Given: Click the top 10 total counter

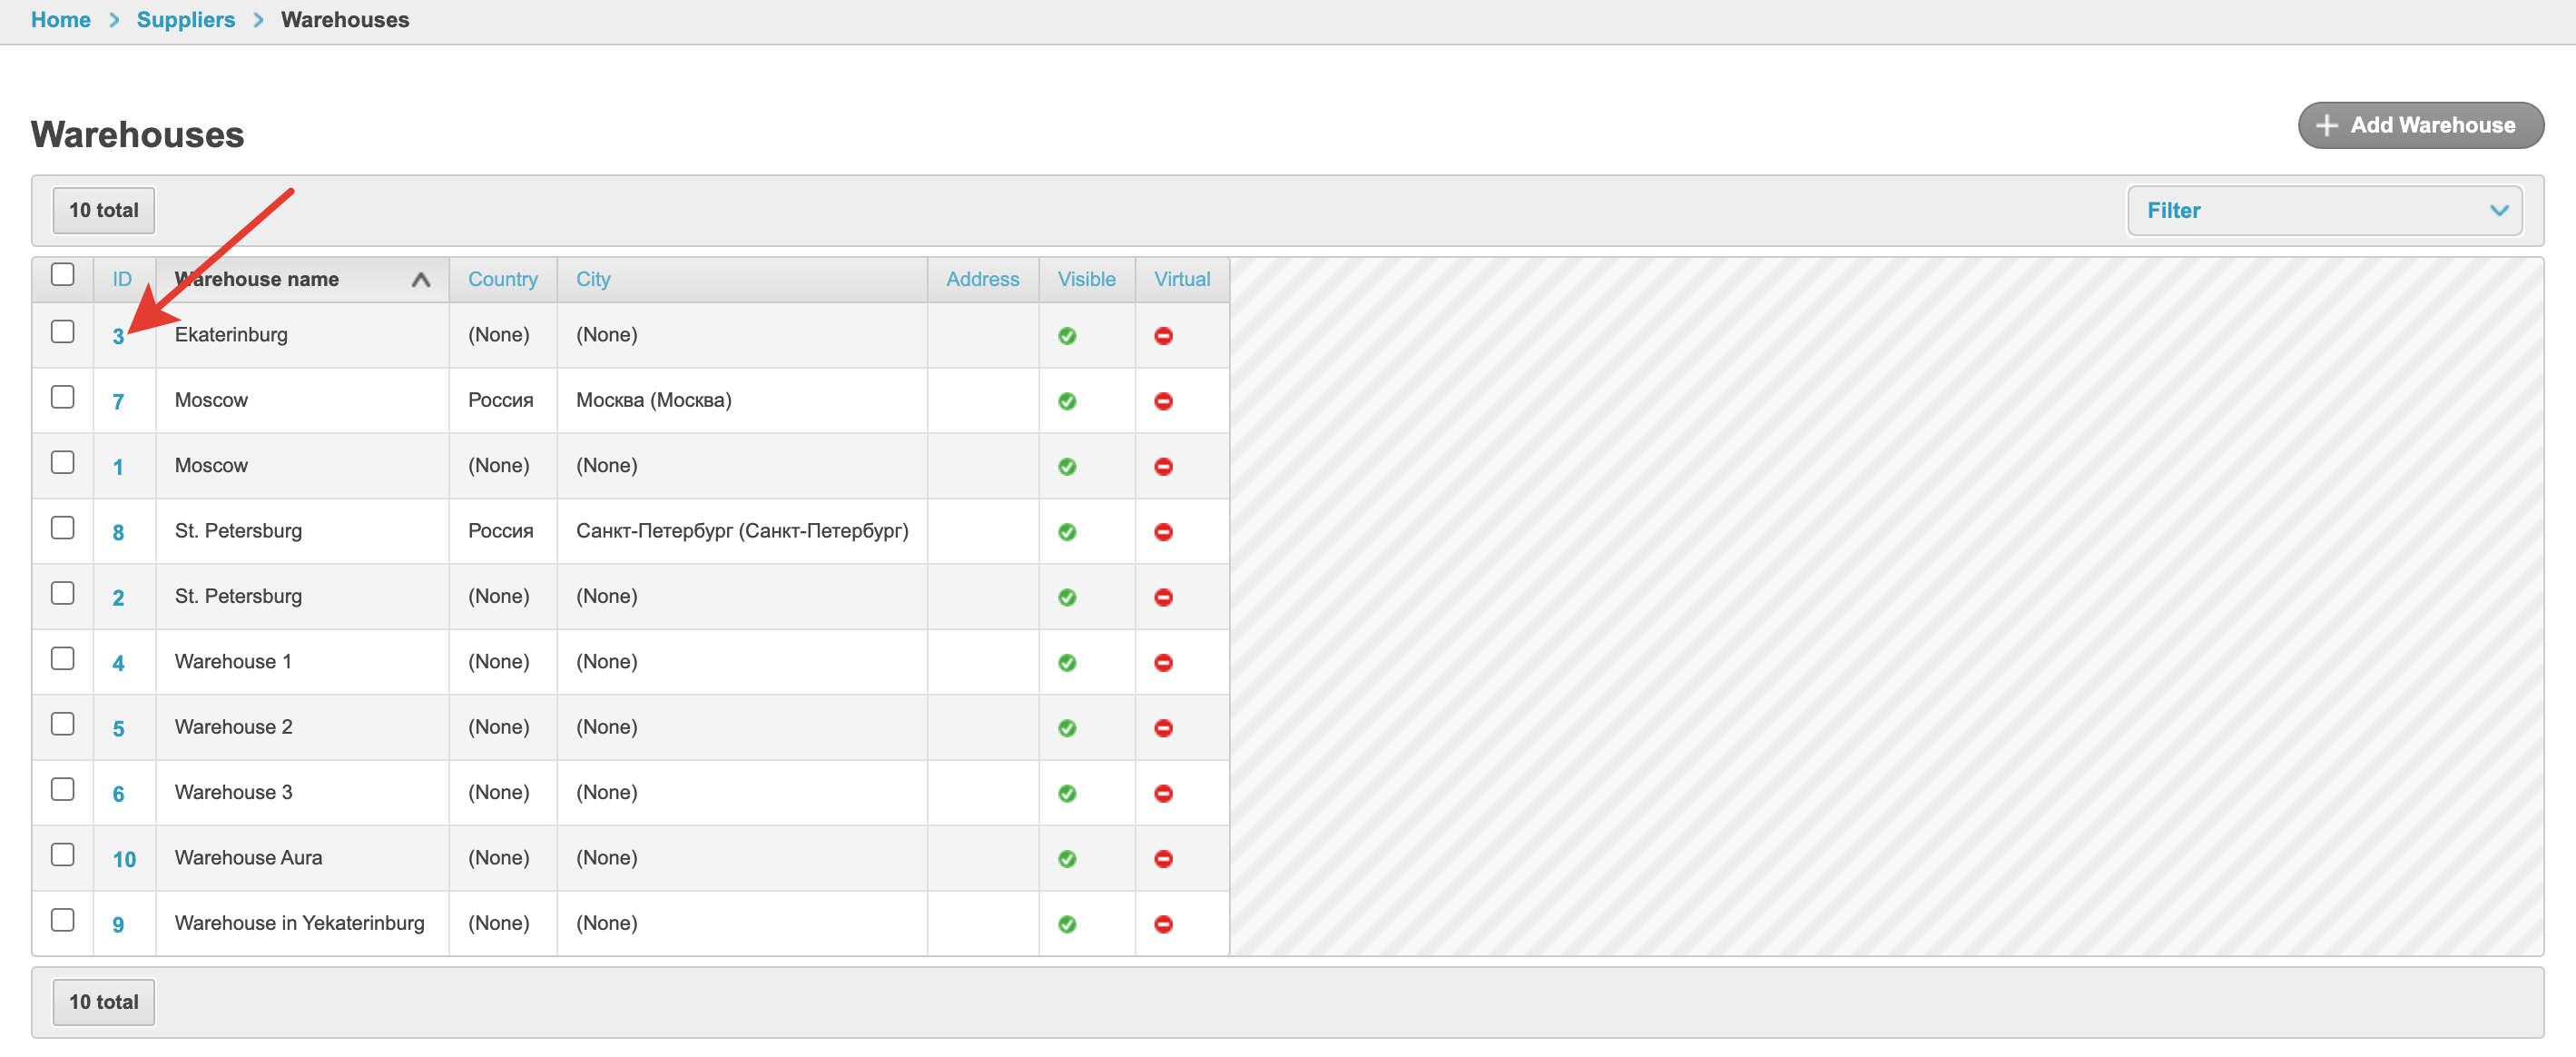Looking at the screenshot, I should (103, 210).
